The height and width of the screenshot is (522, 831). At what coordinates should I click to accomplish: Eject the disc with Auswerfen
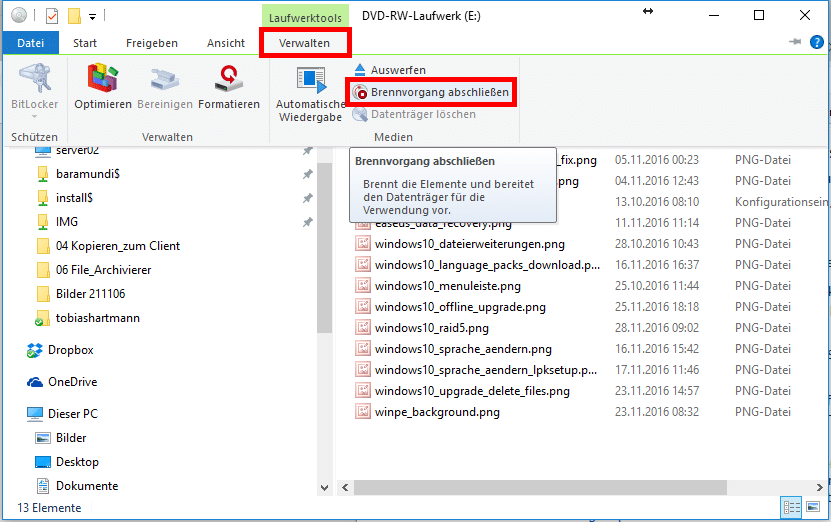pyautogui.click(x=390, y=70)
